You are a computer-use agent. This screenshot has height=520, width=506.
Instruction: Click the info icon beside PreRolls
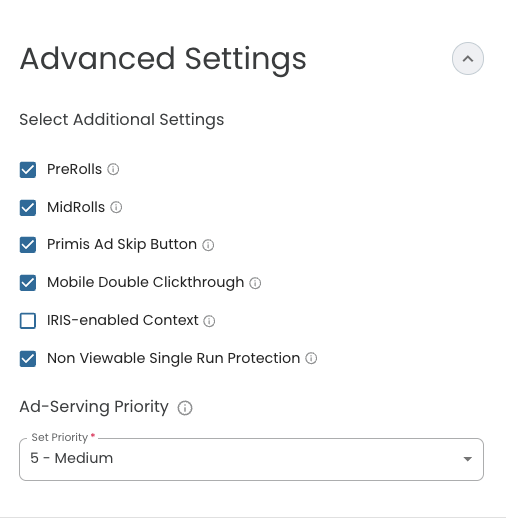(x=113, y=169)
